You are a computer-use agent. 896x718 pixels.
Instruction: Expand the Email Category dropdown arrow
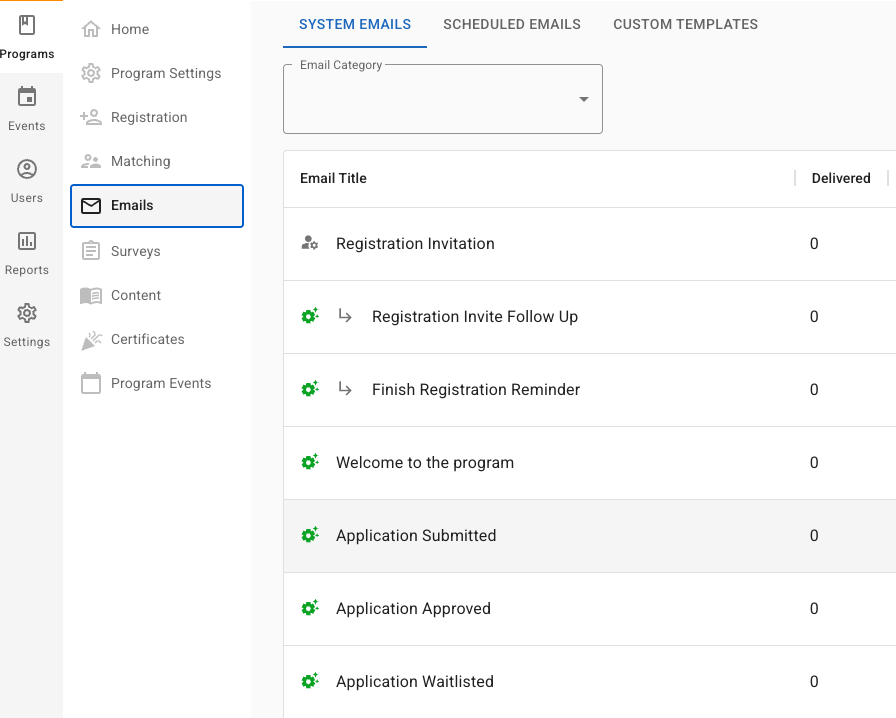point(584,99)
